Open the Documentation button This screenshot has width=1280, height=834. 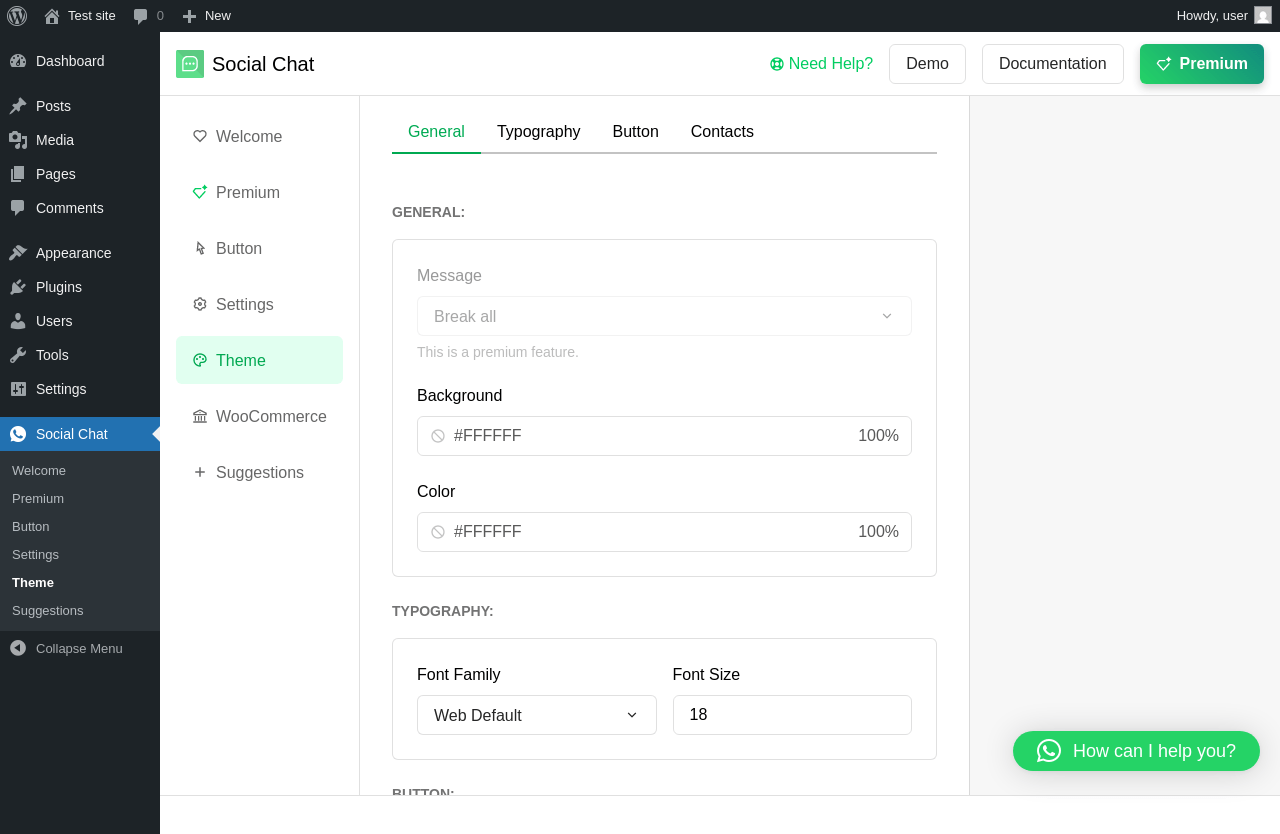pos(1052,64)
